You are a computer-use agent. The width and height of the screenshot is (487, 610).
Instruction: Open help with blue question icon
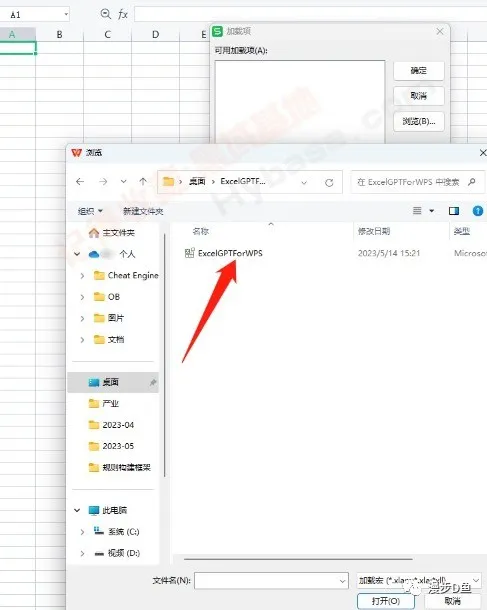[478, 211]
